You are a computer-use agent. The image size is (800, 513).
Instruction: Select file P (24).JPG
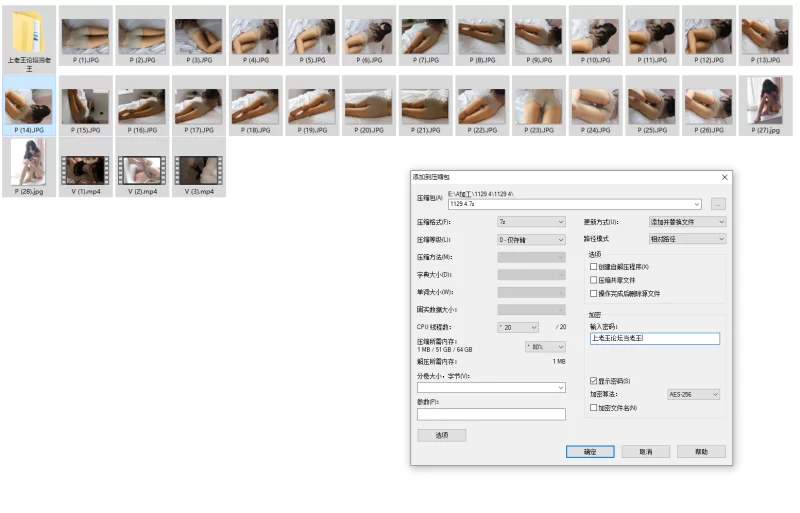(x=595, y=106)
